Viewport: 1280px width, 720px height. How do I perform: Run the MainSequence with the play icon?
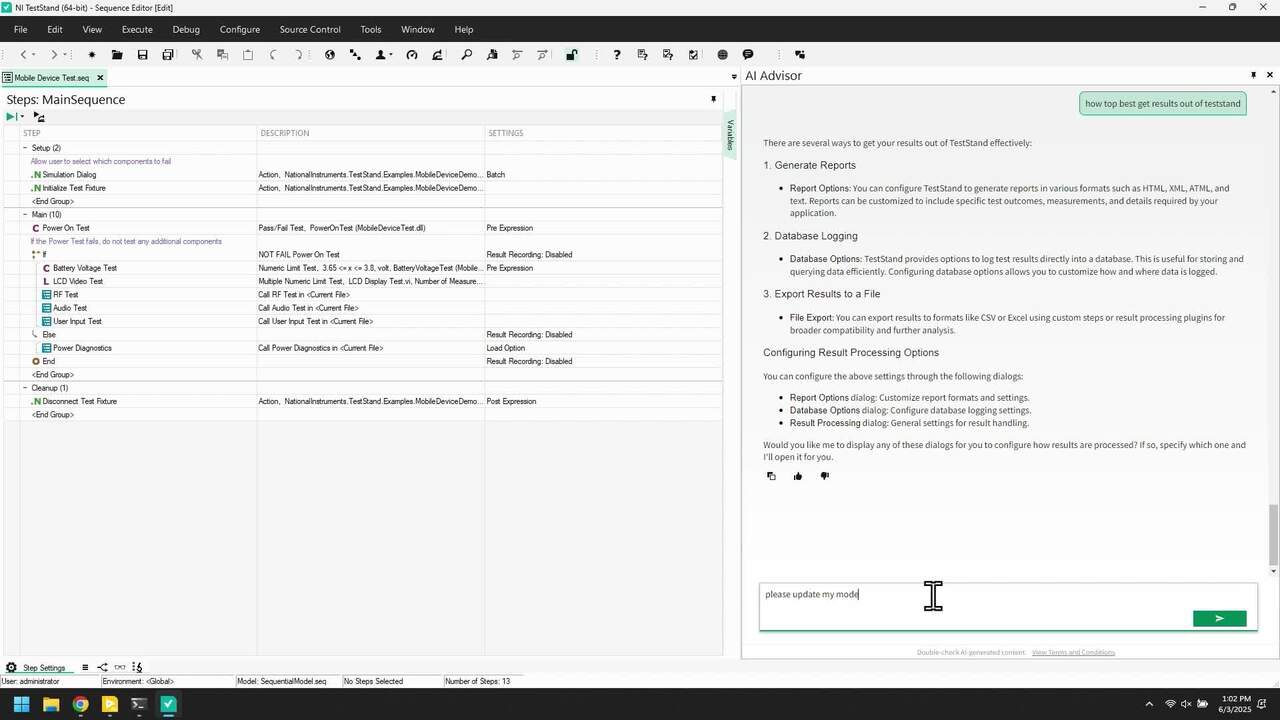pos(11,117)
